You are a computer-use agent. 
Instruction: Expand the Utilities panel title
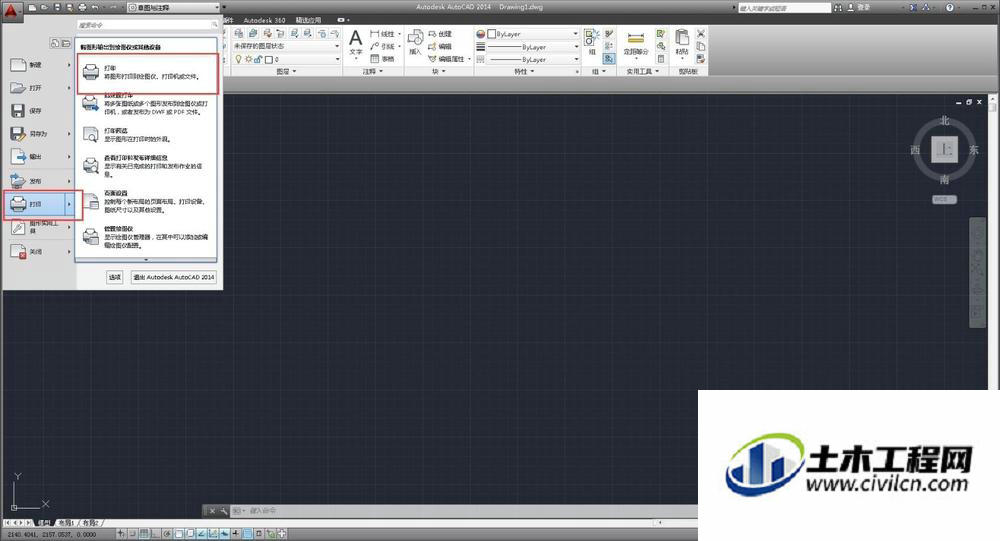click(642, 71)
